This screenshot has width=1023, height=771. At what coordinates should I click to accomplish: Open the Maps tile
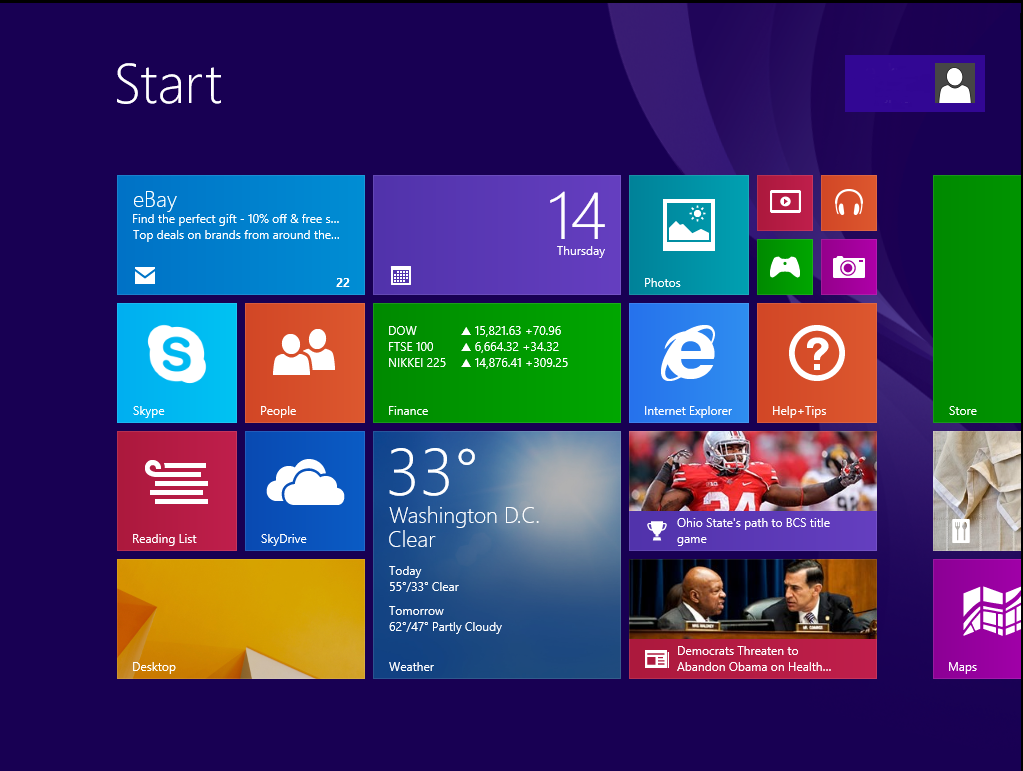(977, 618)
